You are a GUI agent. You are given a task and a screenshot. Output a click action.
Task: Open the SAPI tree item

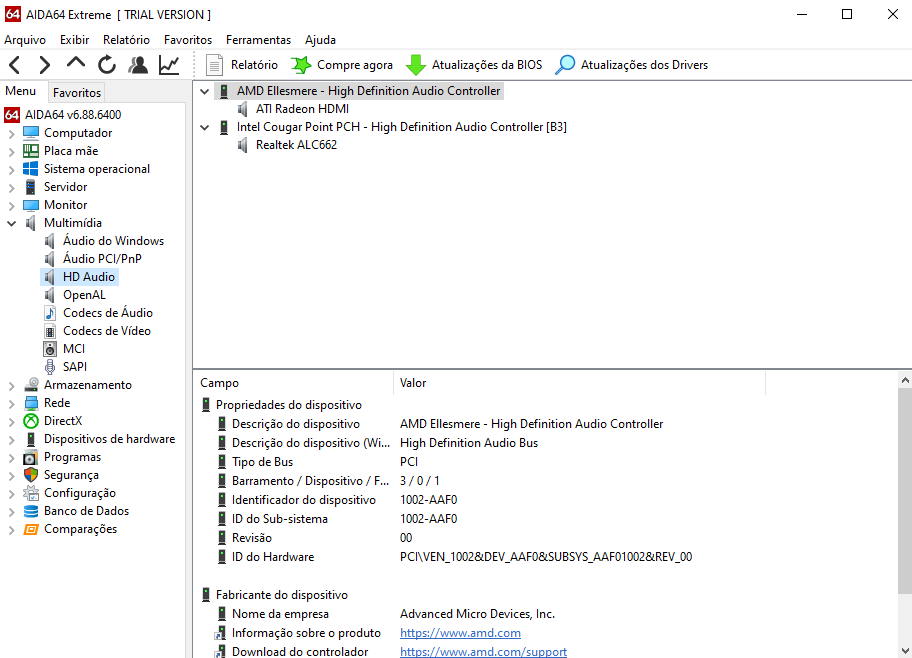[75, 367]
